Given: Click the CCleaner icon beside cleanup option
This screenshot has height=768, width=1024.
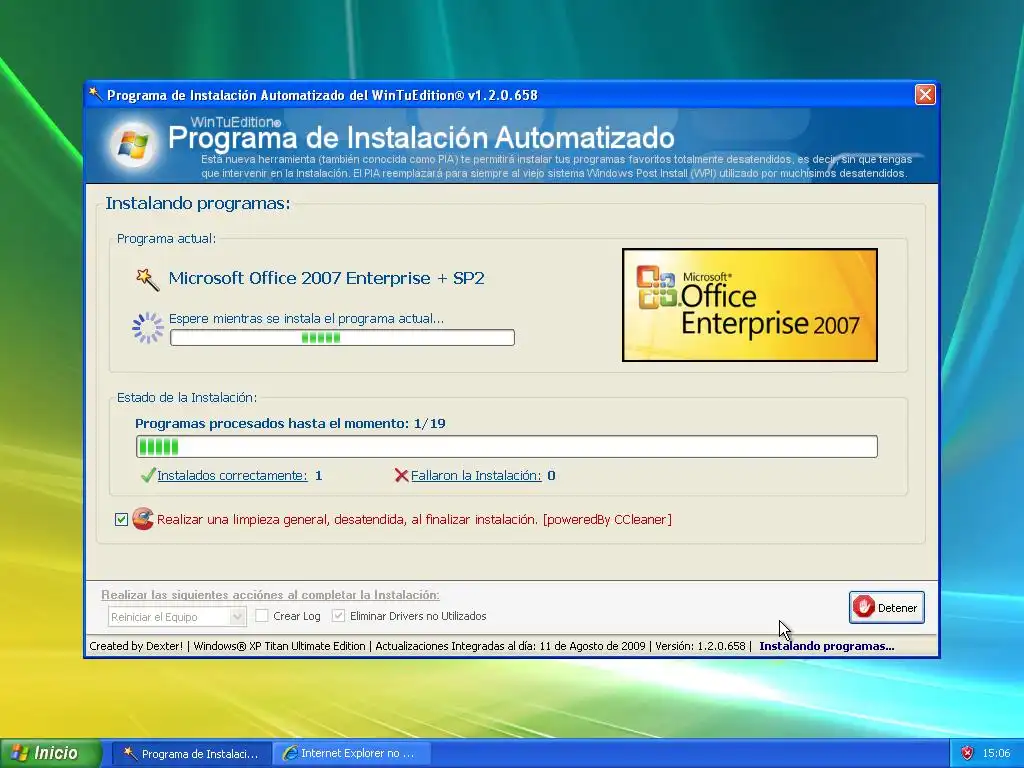Looking at the screenshot, I should click(x=142, y=519).
